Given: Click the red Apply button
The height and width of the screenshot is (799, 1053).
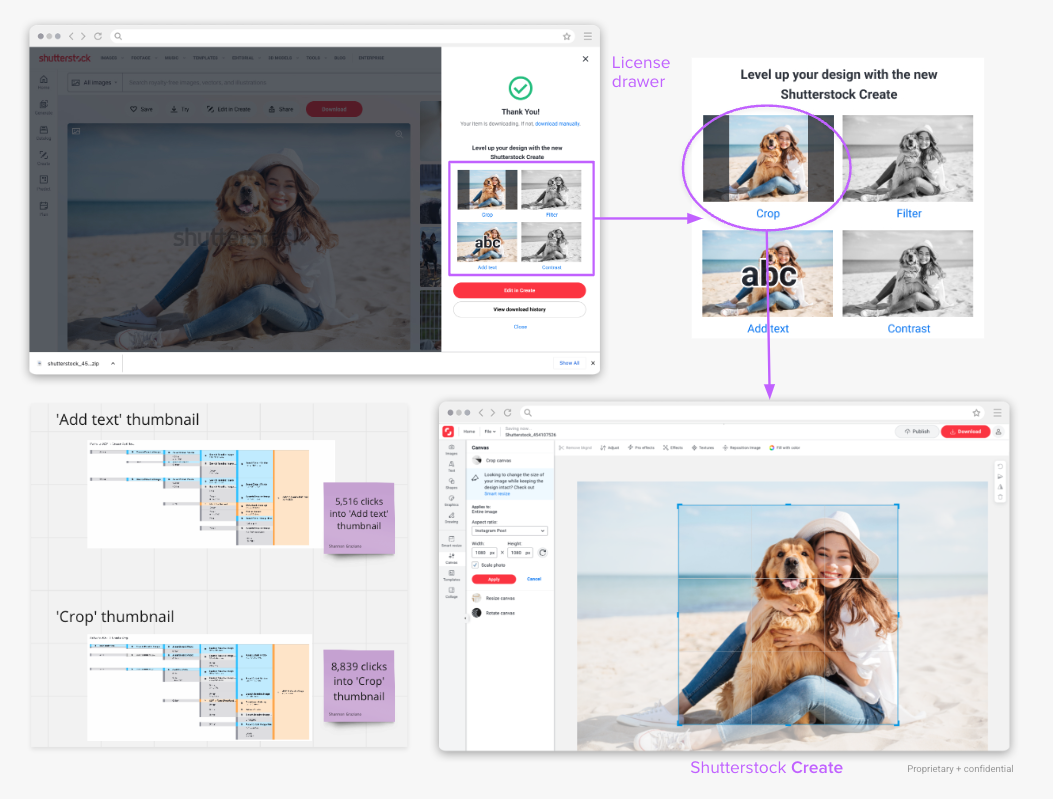Looking at the screenshot, I should coord(494,579).
